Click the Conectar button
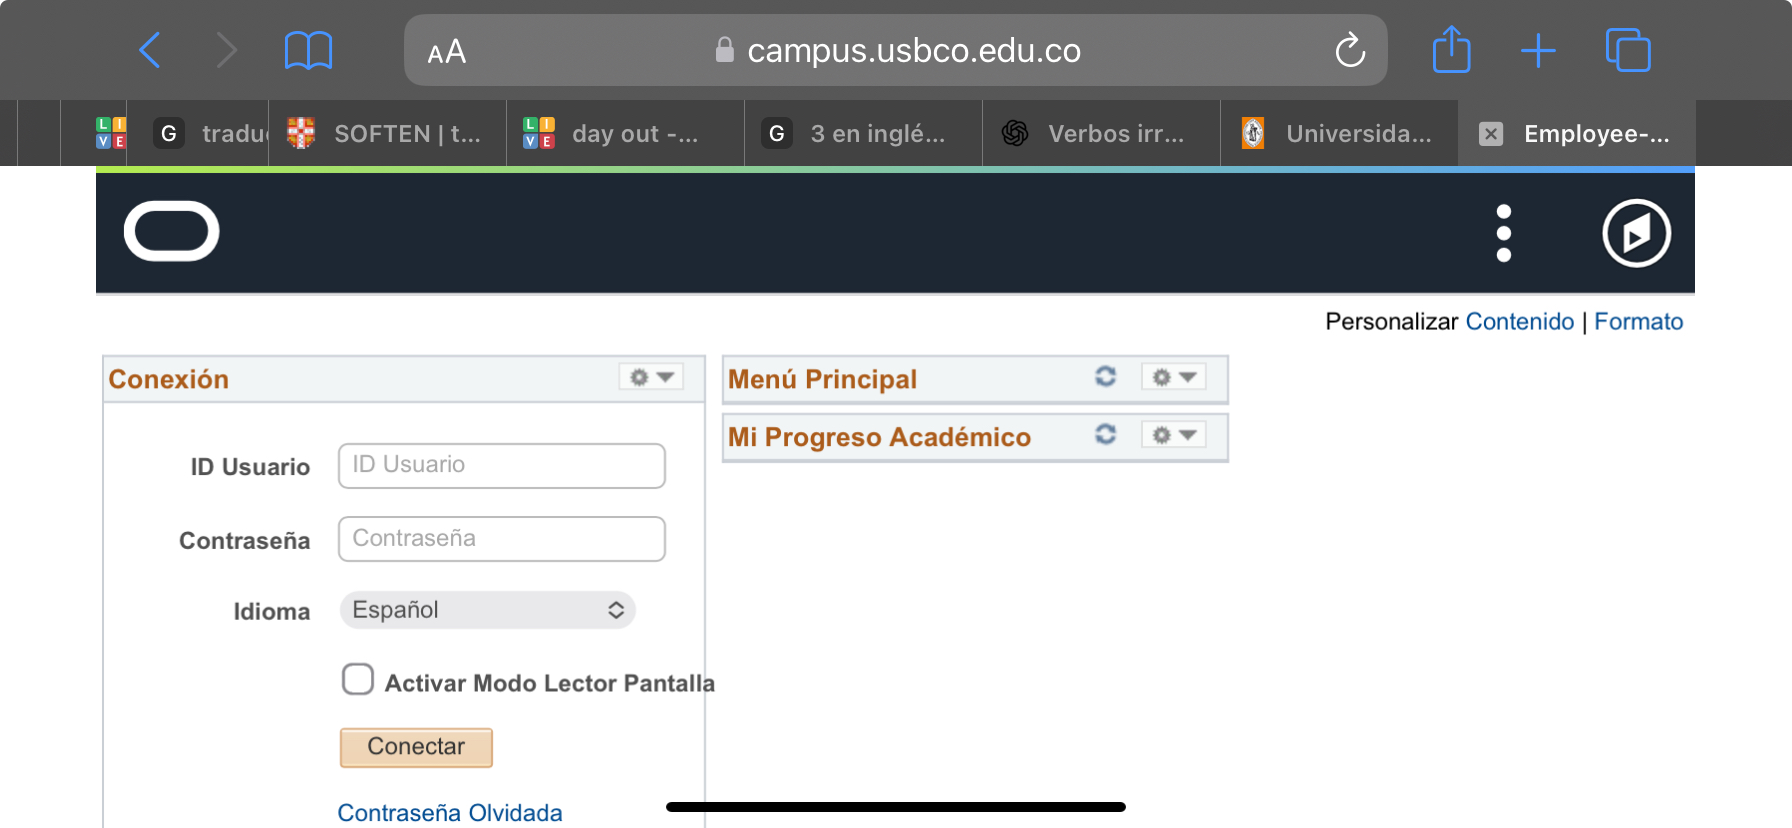1792x828 pixels. [416, 747]
